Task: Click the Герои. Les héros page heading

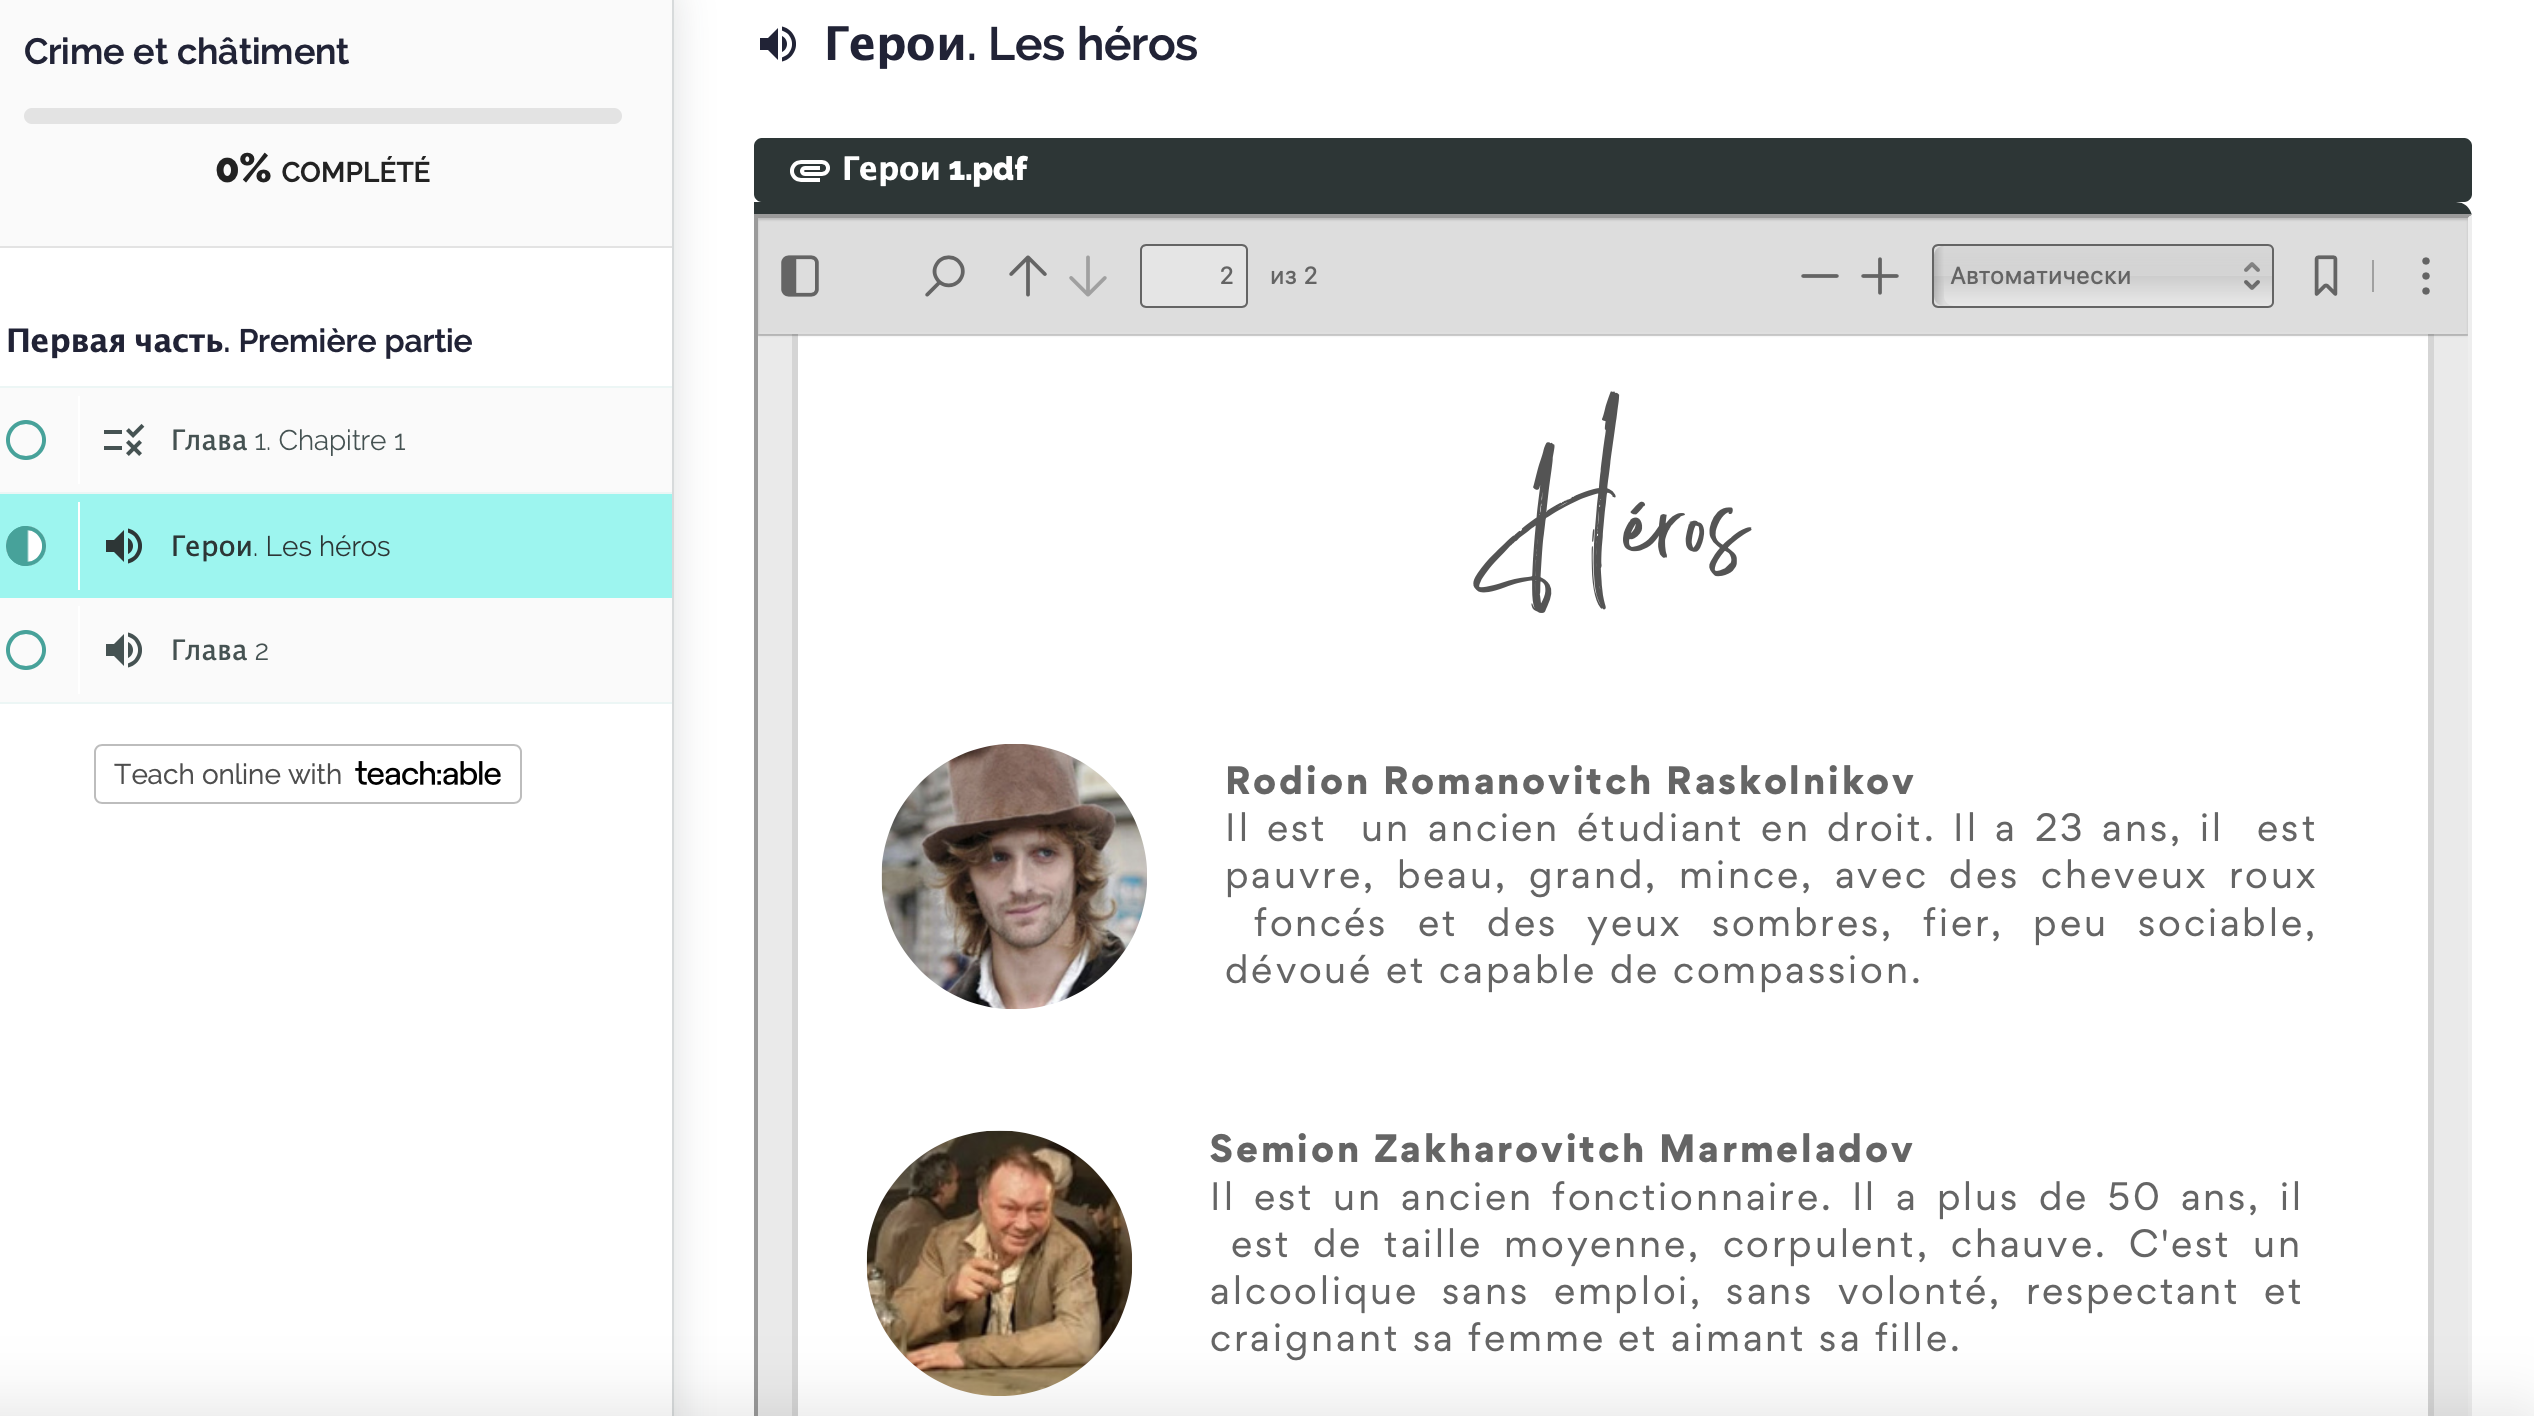Action: (1010, 44)
